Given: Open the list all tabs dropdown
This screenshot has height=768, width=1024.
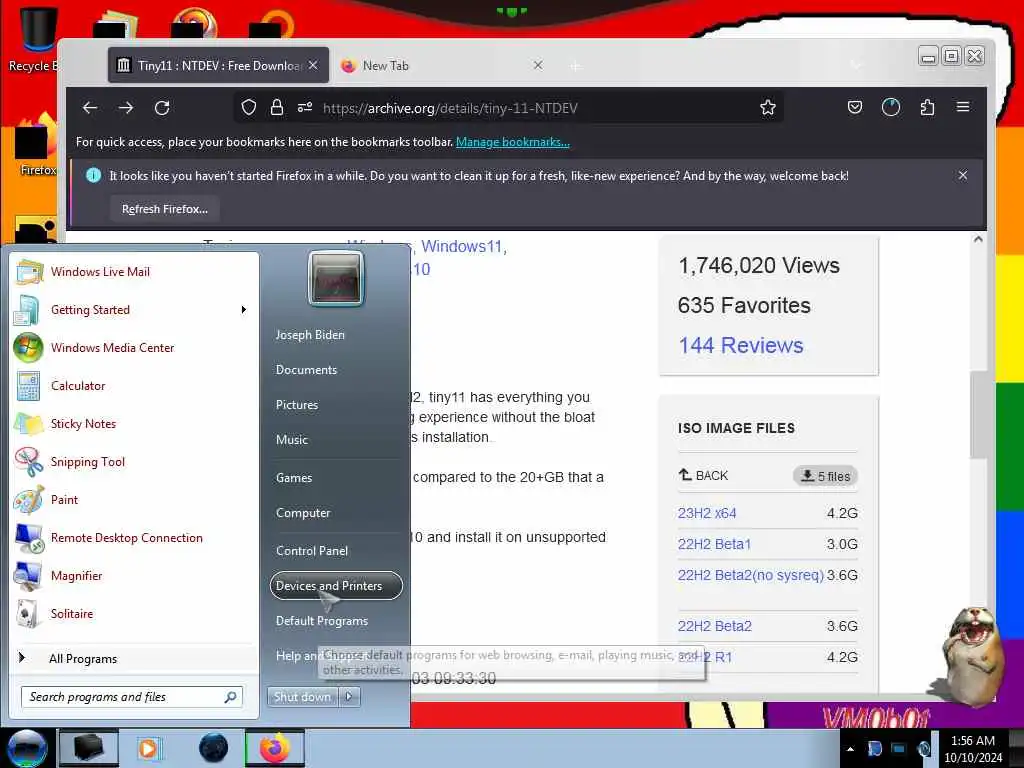Looking at the screenshot, I should [856, 65].
